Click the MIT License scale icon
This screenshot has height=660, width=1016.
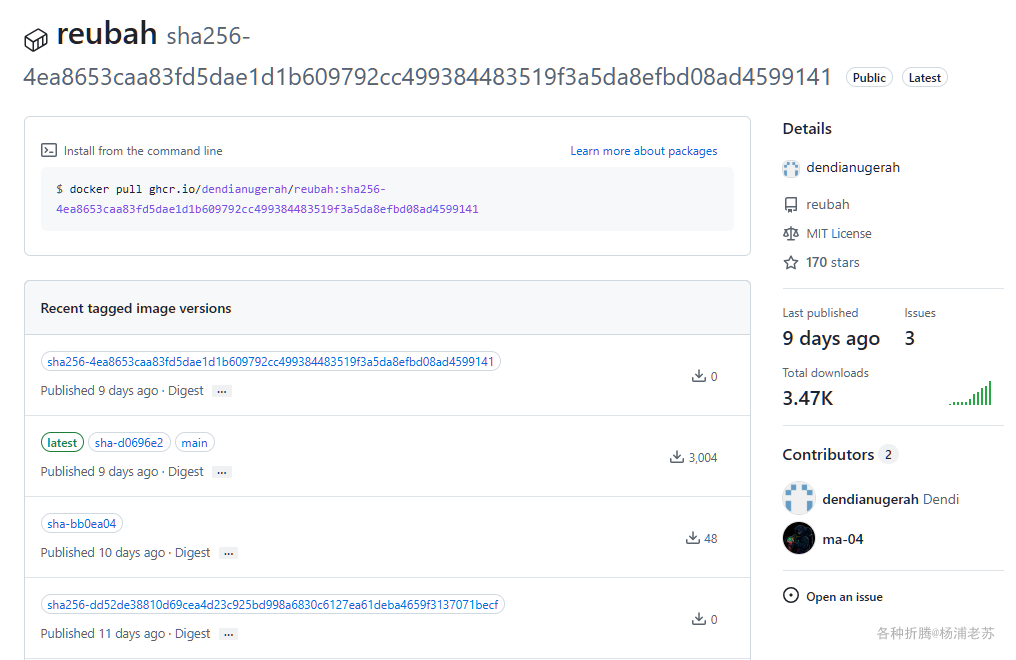(791, 234)
